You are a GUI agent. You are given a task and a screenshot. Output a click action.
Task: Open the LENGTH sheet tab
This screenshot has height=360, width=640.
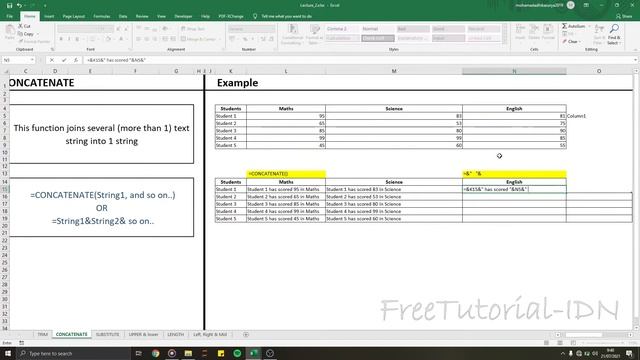point(176,334)
